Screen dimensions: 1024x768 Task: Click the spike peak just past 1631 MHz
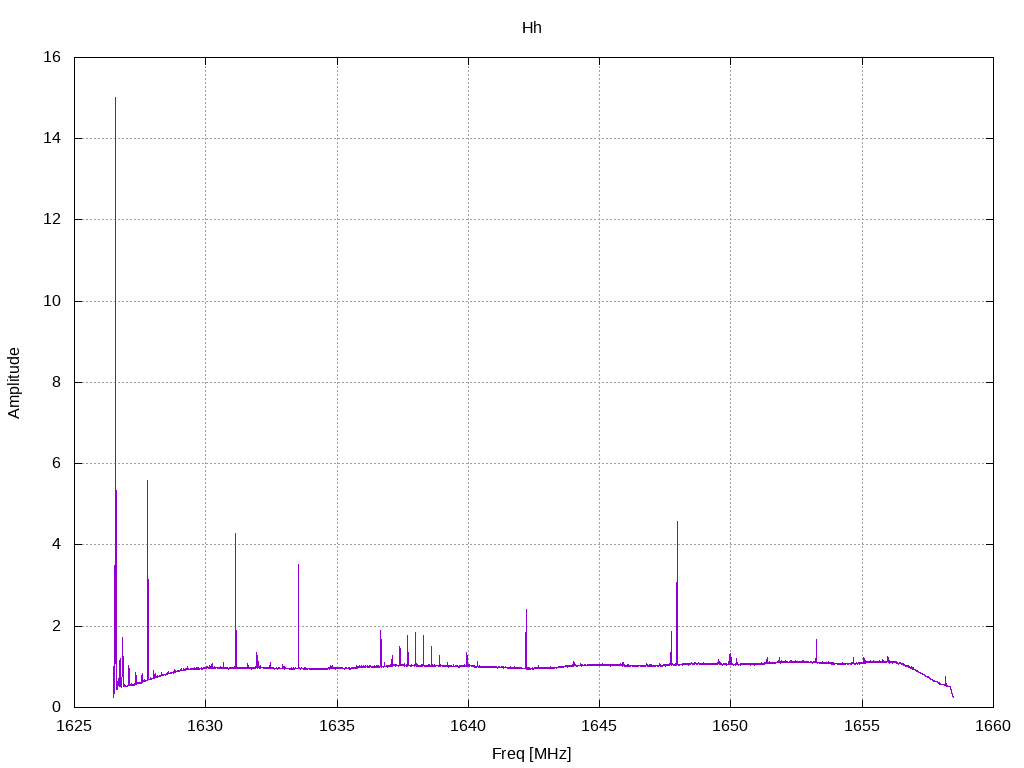point(236,534)
